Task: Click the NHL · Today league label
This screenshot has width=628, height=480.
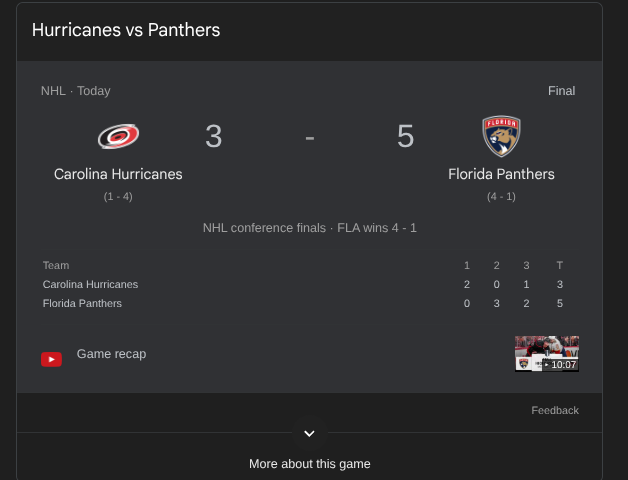Action: click(76, 91)
